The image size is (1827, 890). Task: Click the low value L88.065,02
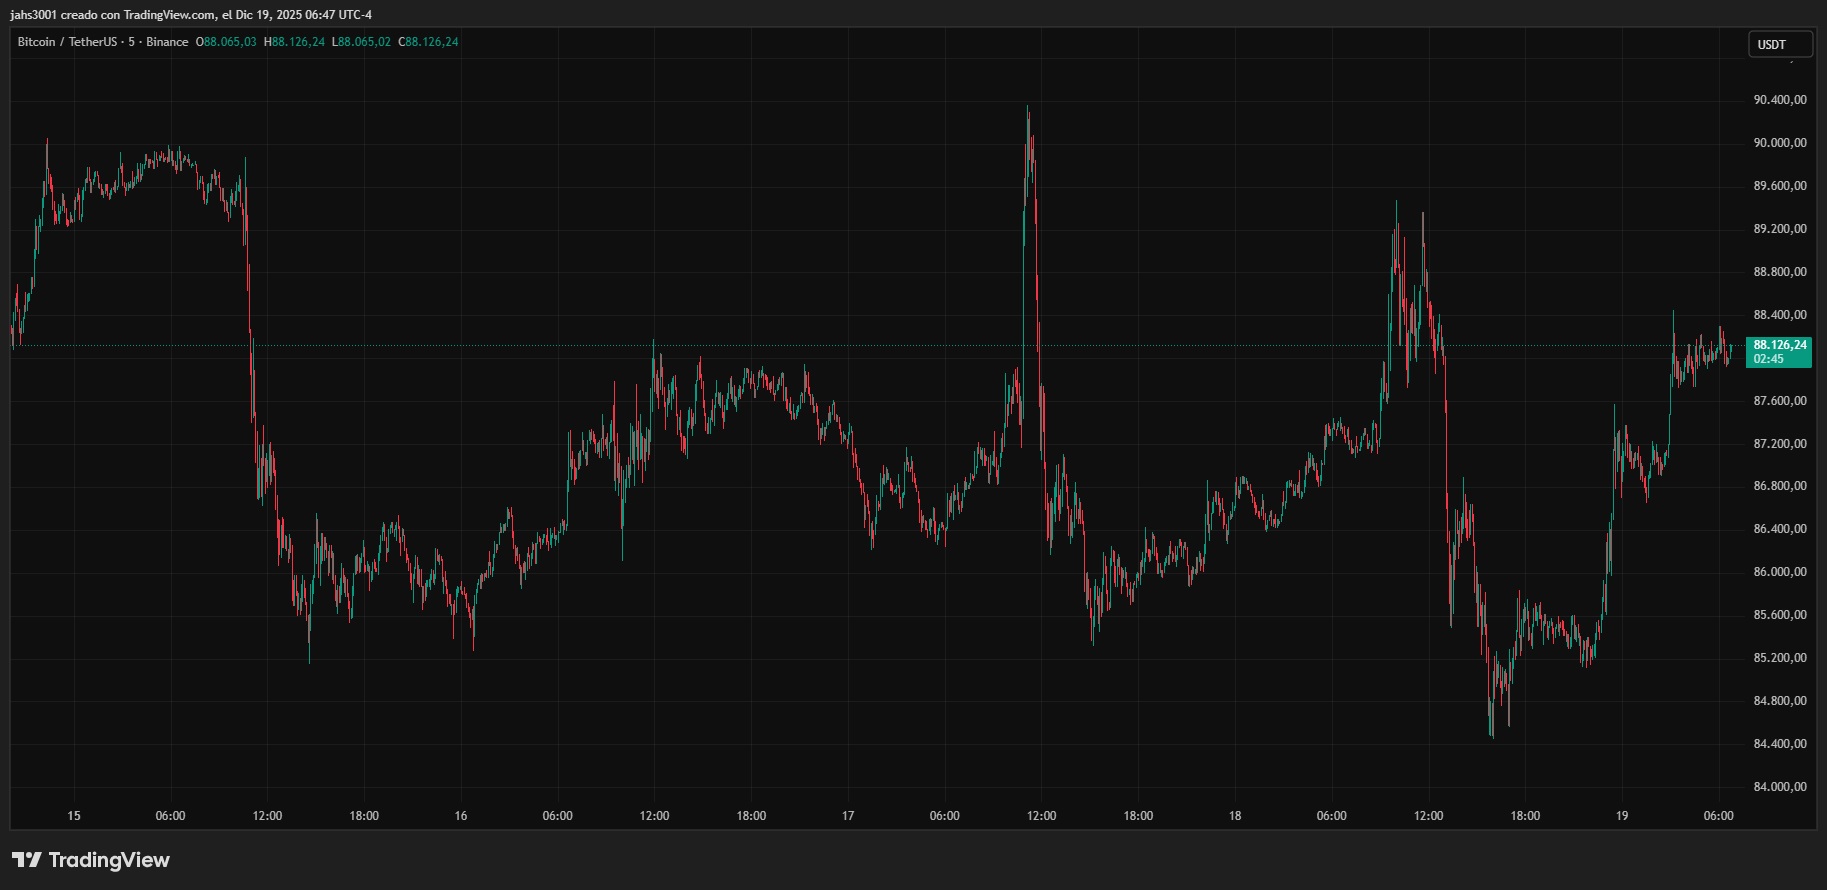pos(361,42)
